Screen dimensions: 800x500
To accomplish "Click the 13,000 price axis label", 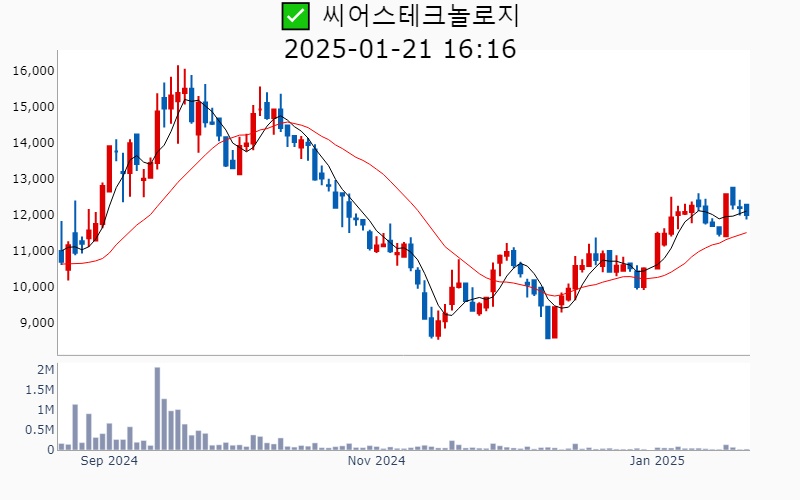I will [34, 179].
